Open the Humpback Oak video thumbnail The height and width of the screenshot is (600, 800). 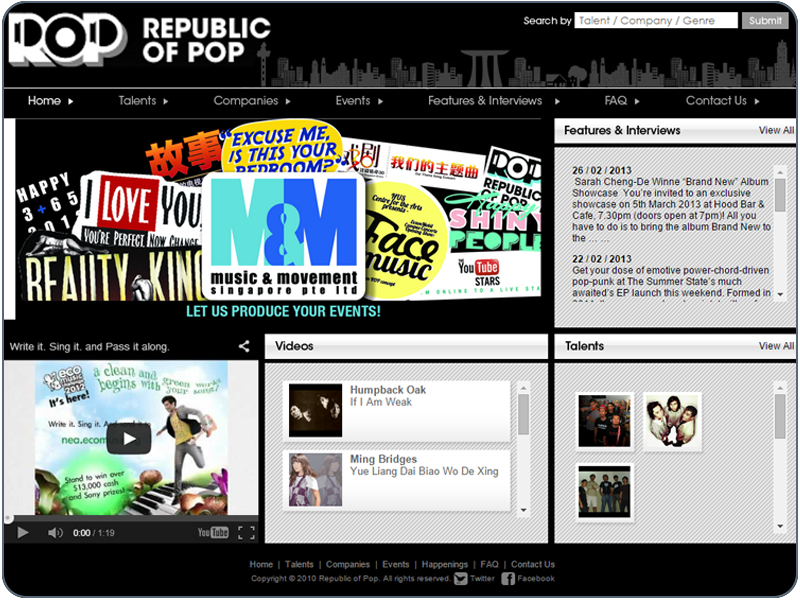(x=315, y=411)
